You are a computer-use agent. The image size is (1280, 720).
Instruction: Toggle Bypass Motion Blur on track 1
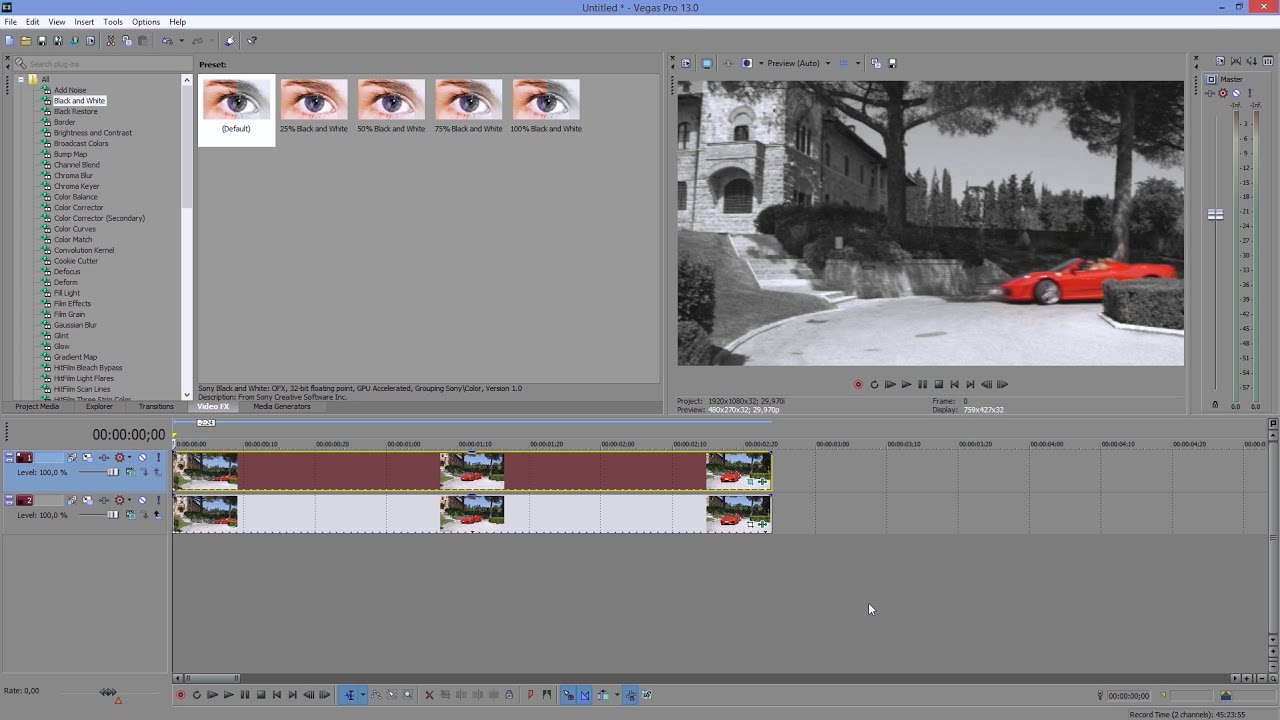pos(72,457)
